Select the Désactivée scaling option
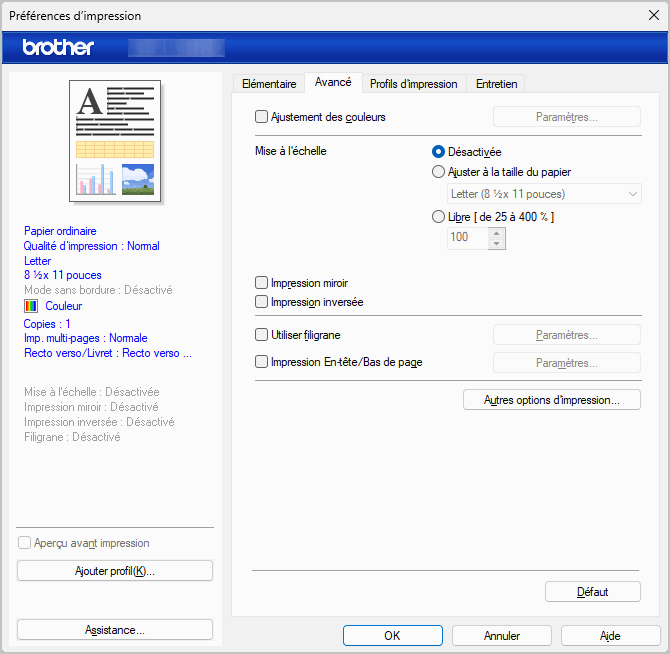Image resolution: width=670 pixels, height=654 pixels. [438, 152]
